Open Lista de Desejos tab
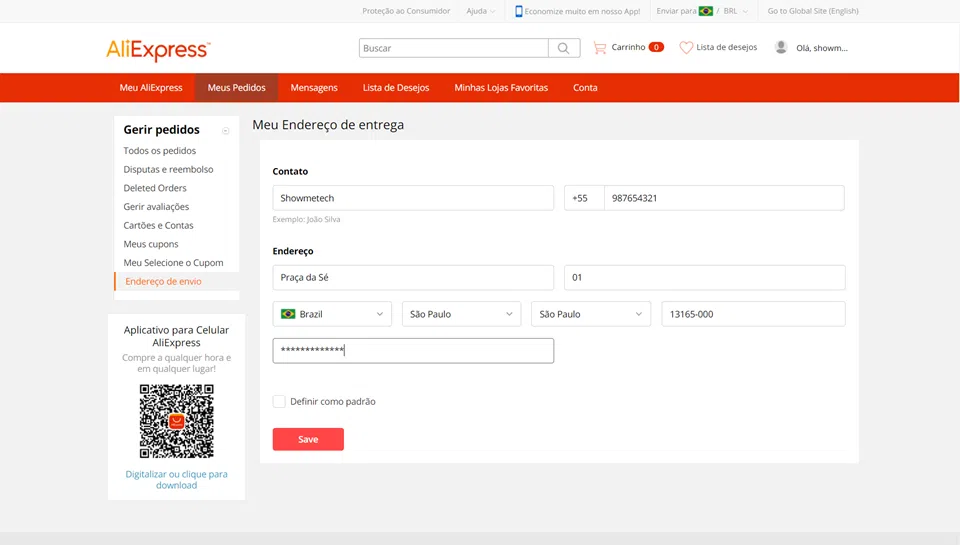This screenshot has width=960, height=545. point(396,88)
